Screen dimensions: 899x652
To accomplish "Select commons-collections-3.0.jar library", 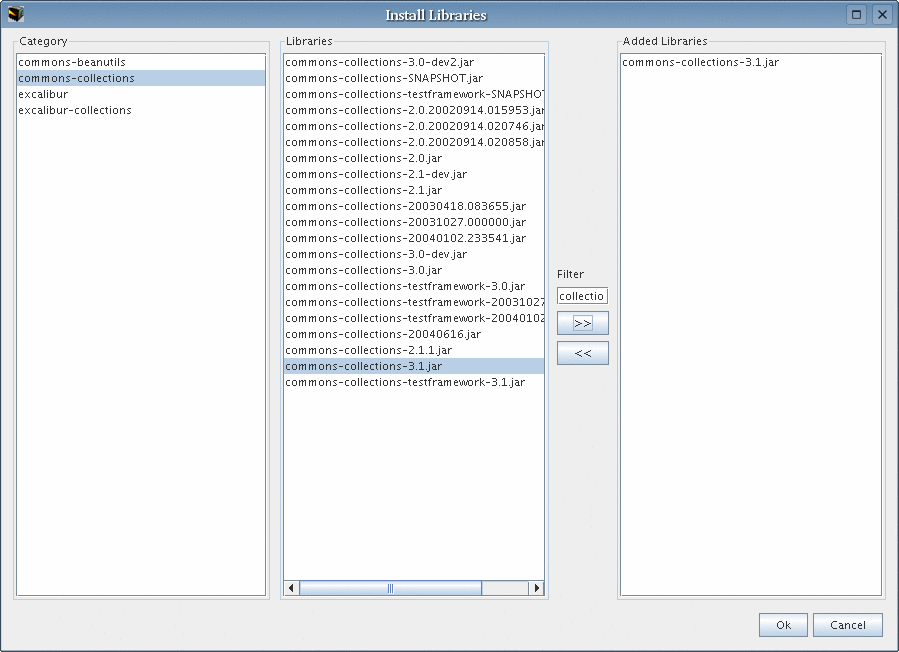I will (x=413, y=271).
